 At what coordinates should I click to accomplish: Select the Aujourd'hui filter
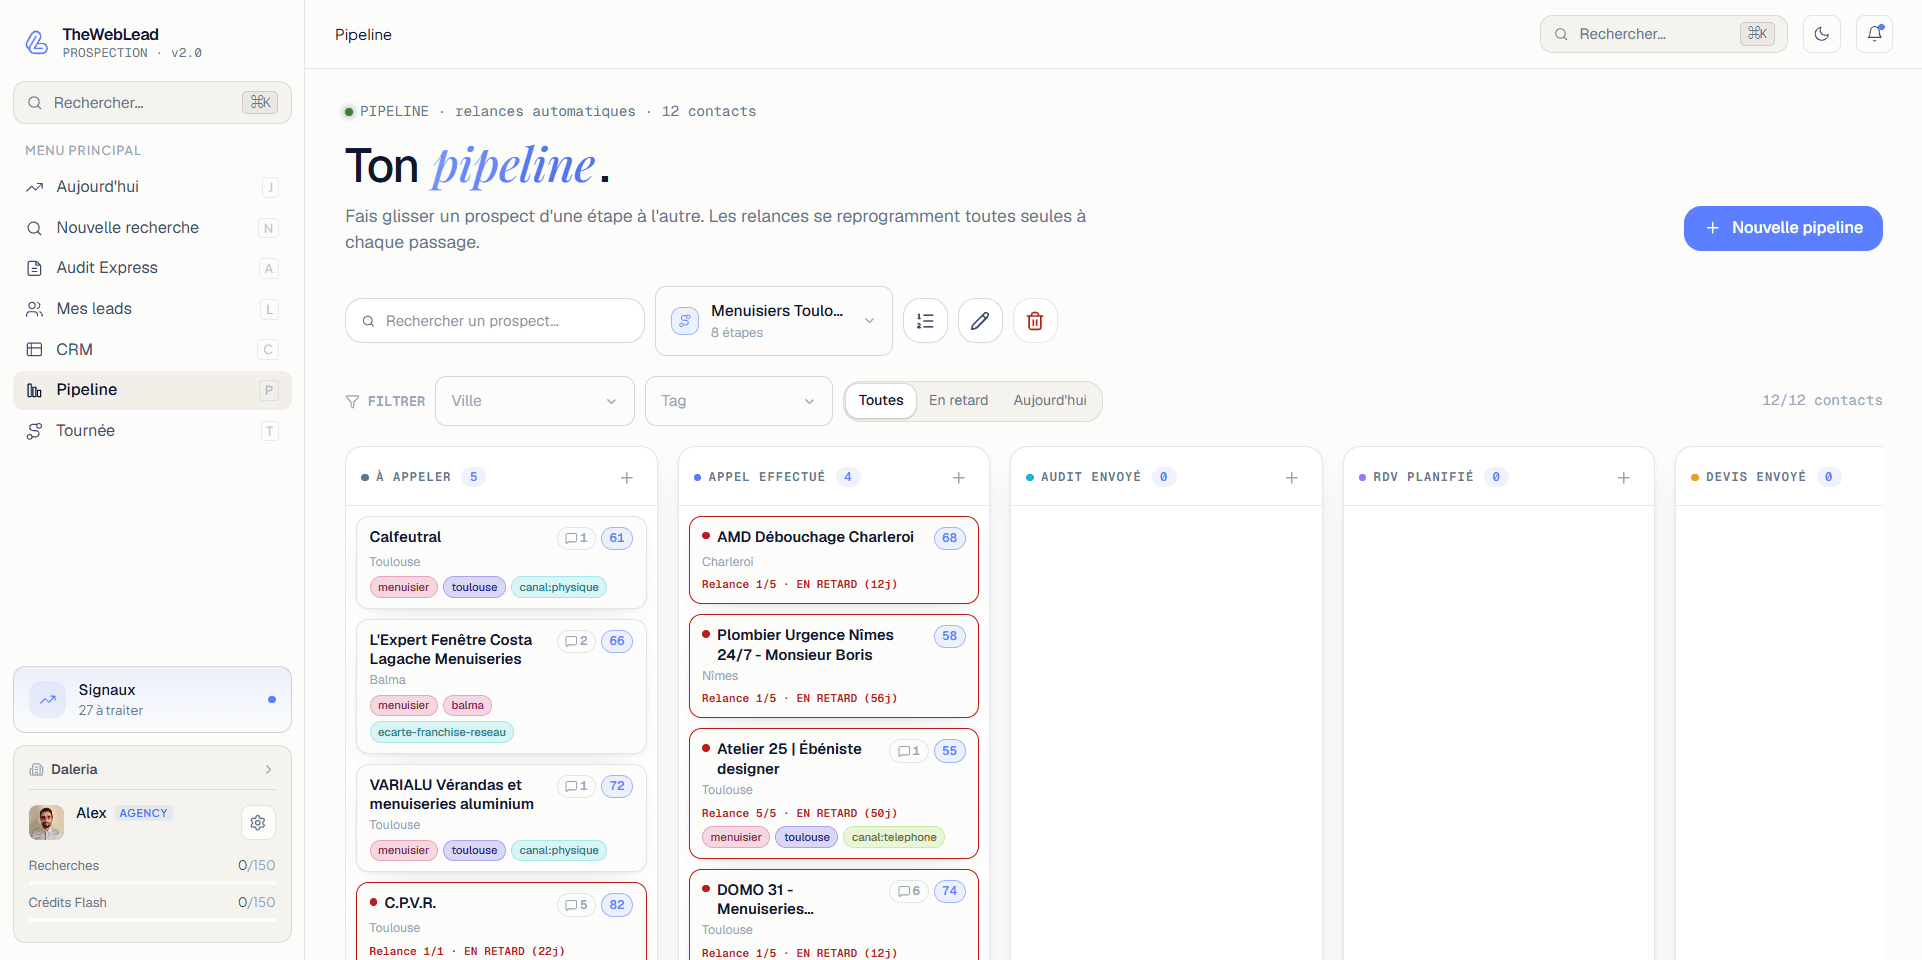point(1050,401)
